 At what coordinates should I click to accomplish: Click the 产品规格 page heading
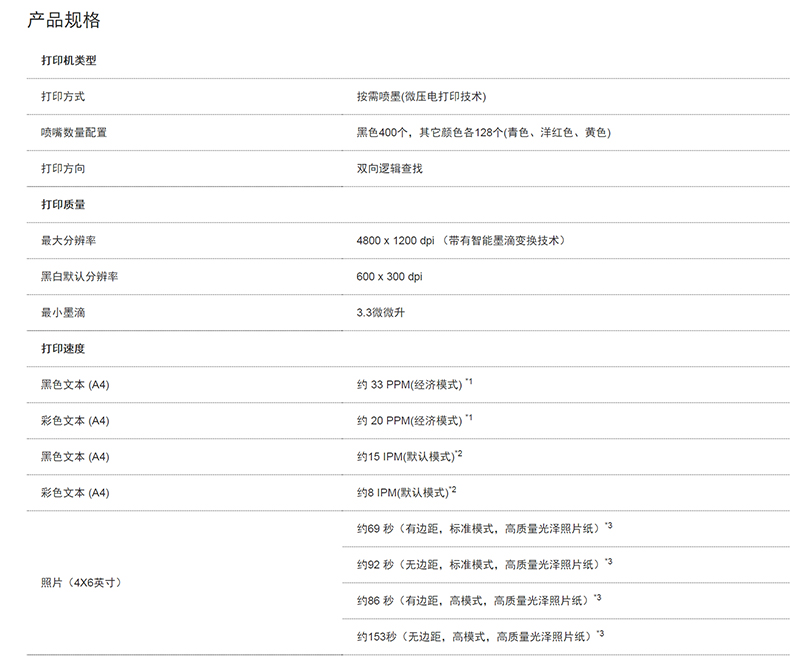(64, 21)
